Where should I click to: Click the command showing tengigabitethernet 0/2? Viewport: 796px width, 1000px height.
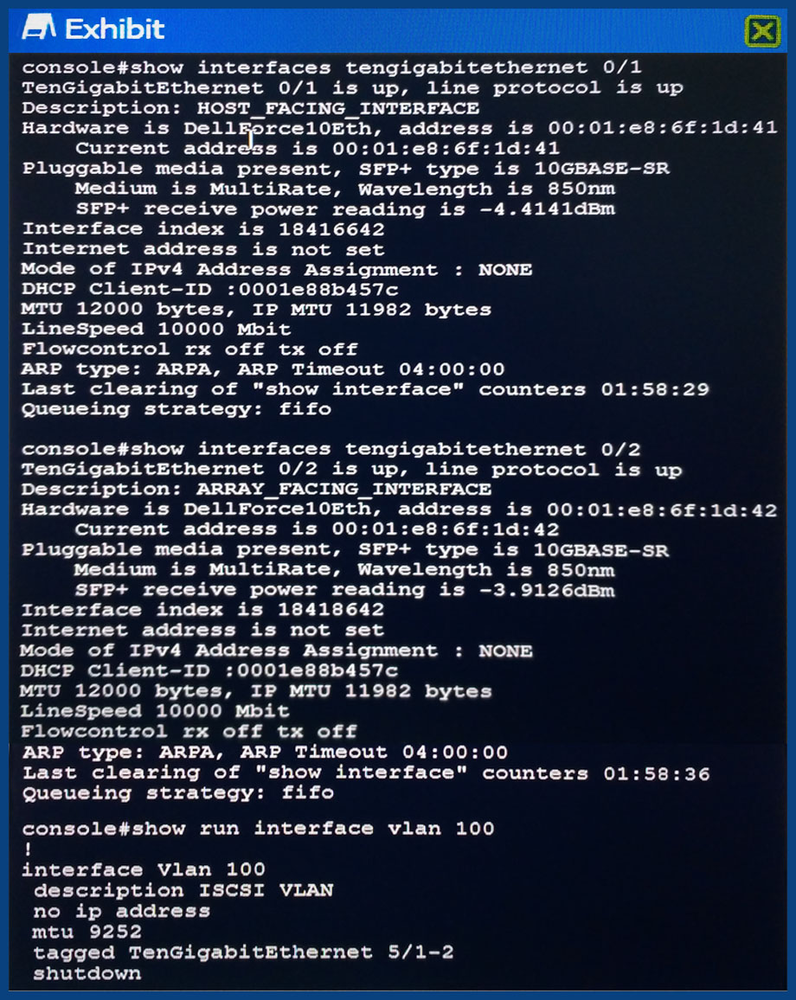(x=330, y=449)
